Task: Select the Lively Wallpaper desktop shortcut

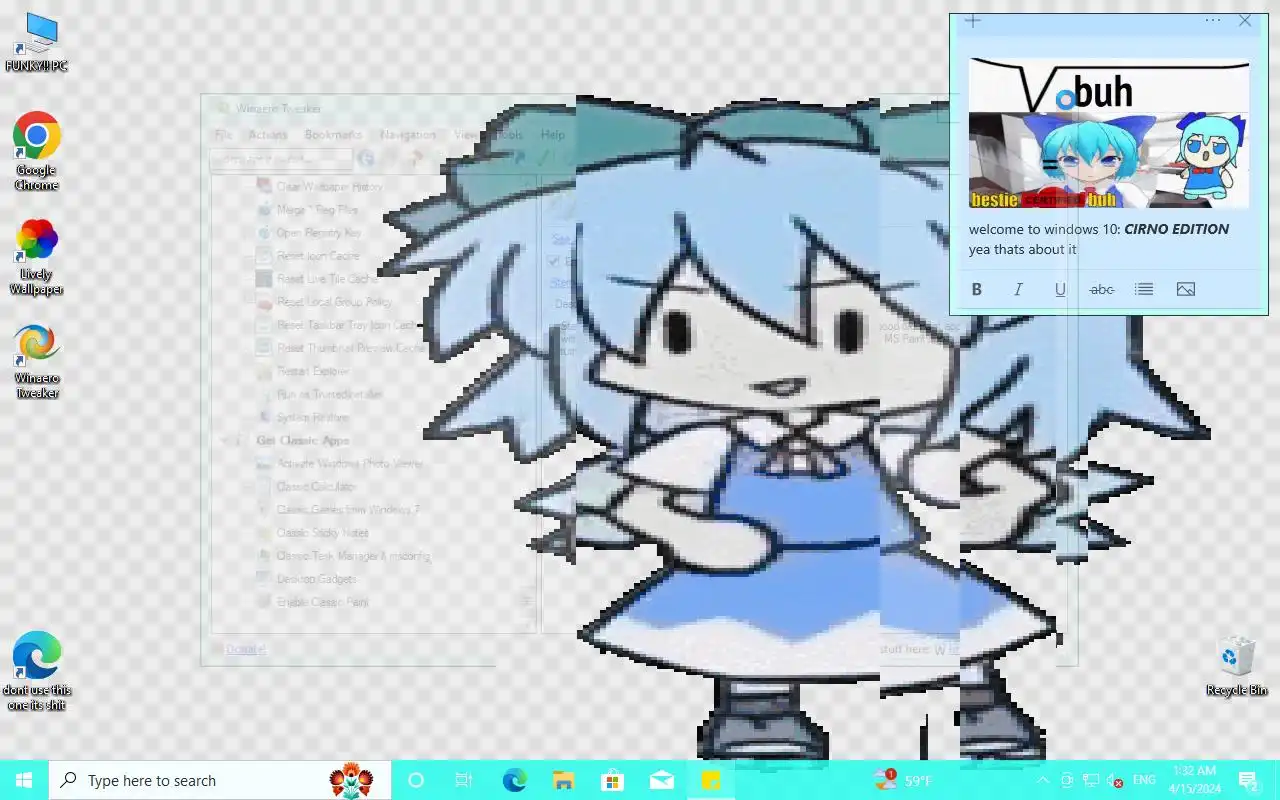Action: (37, 257)
